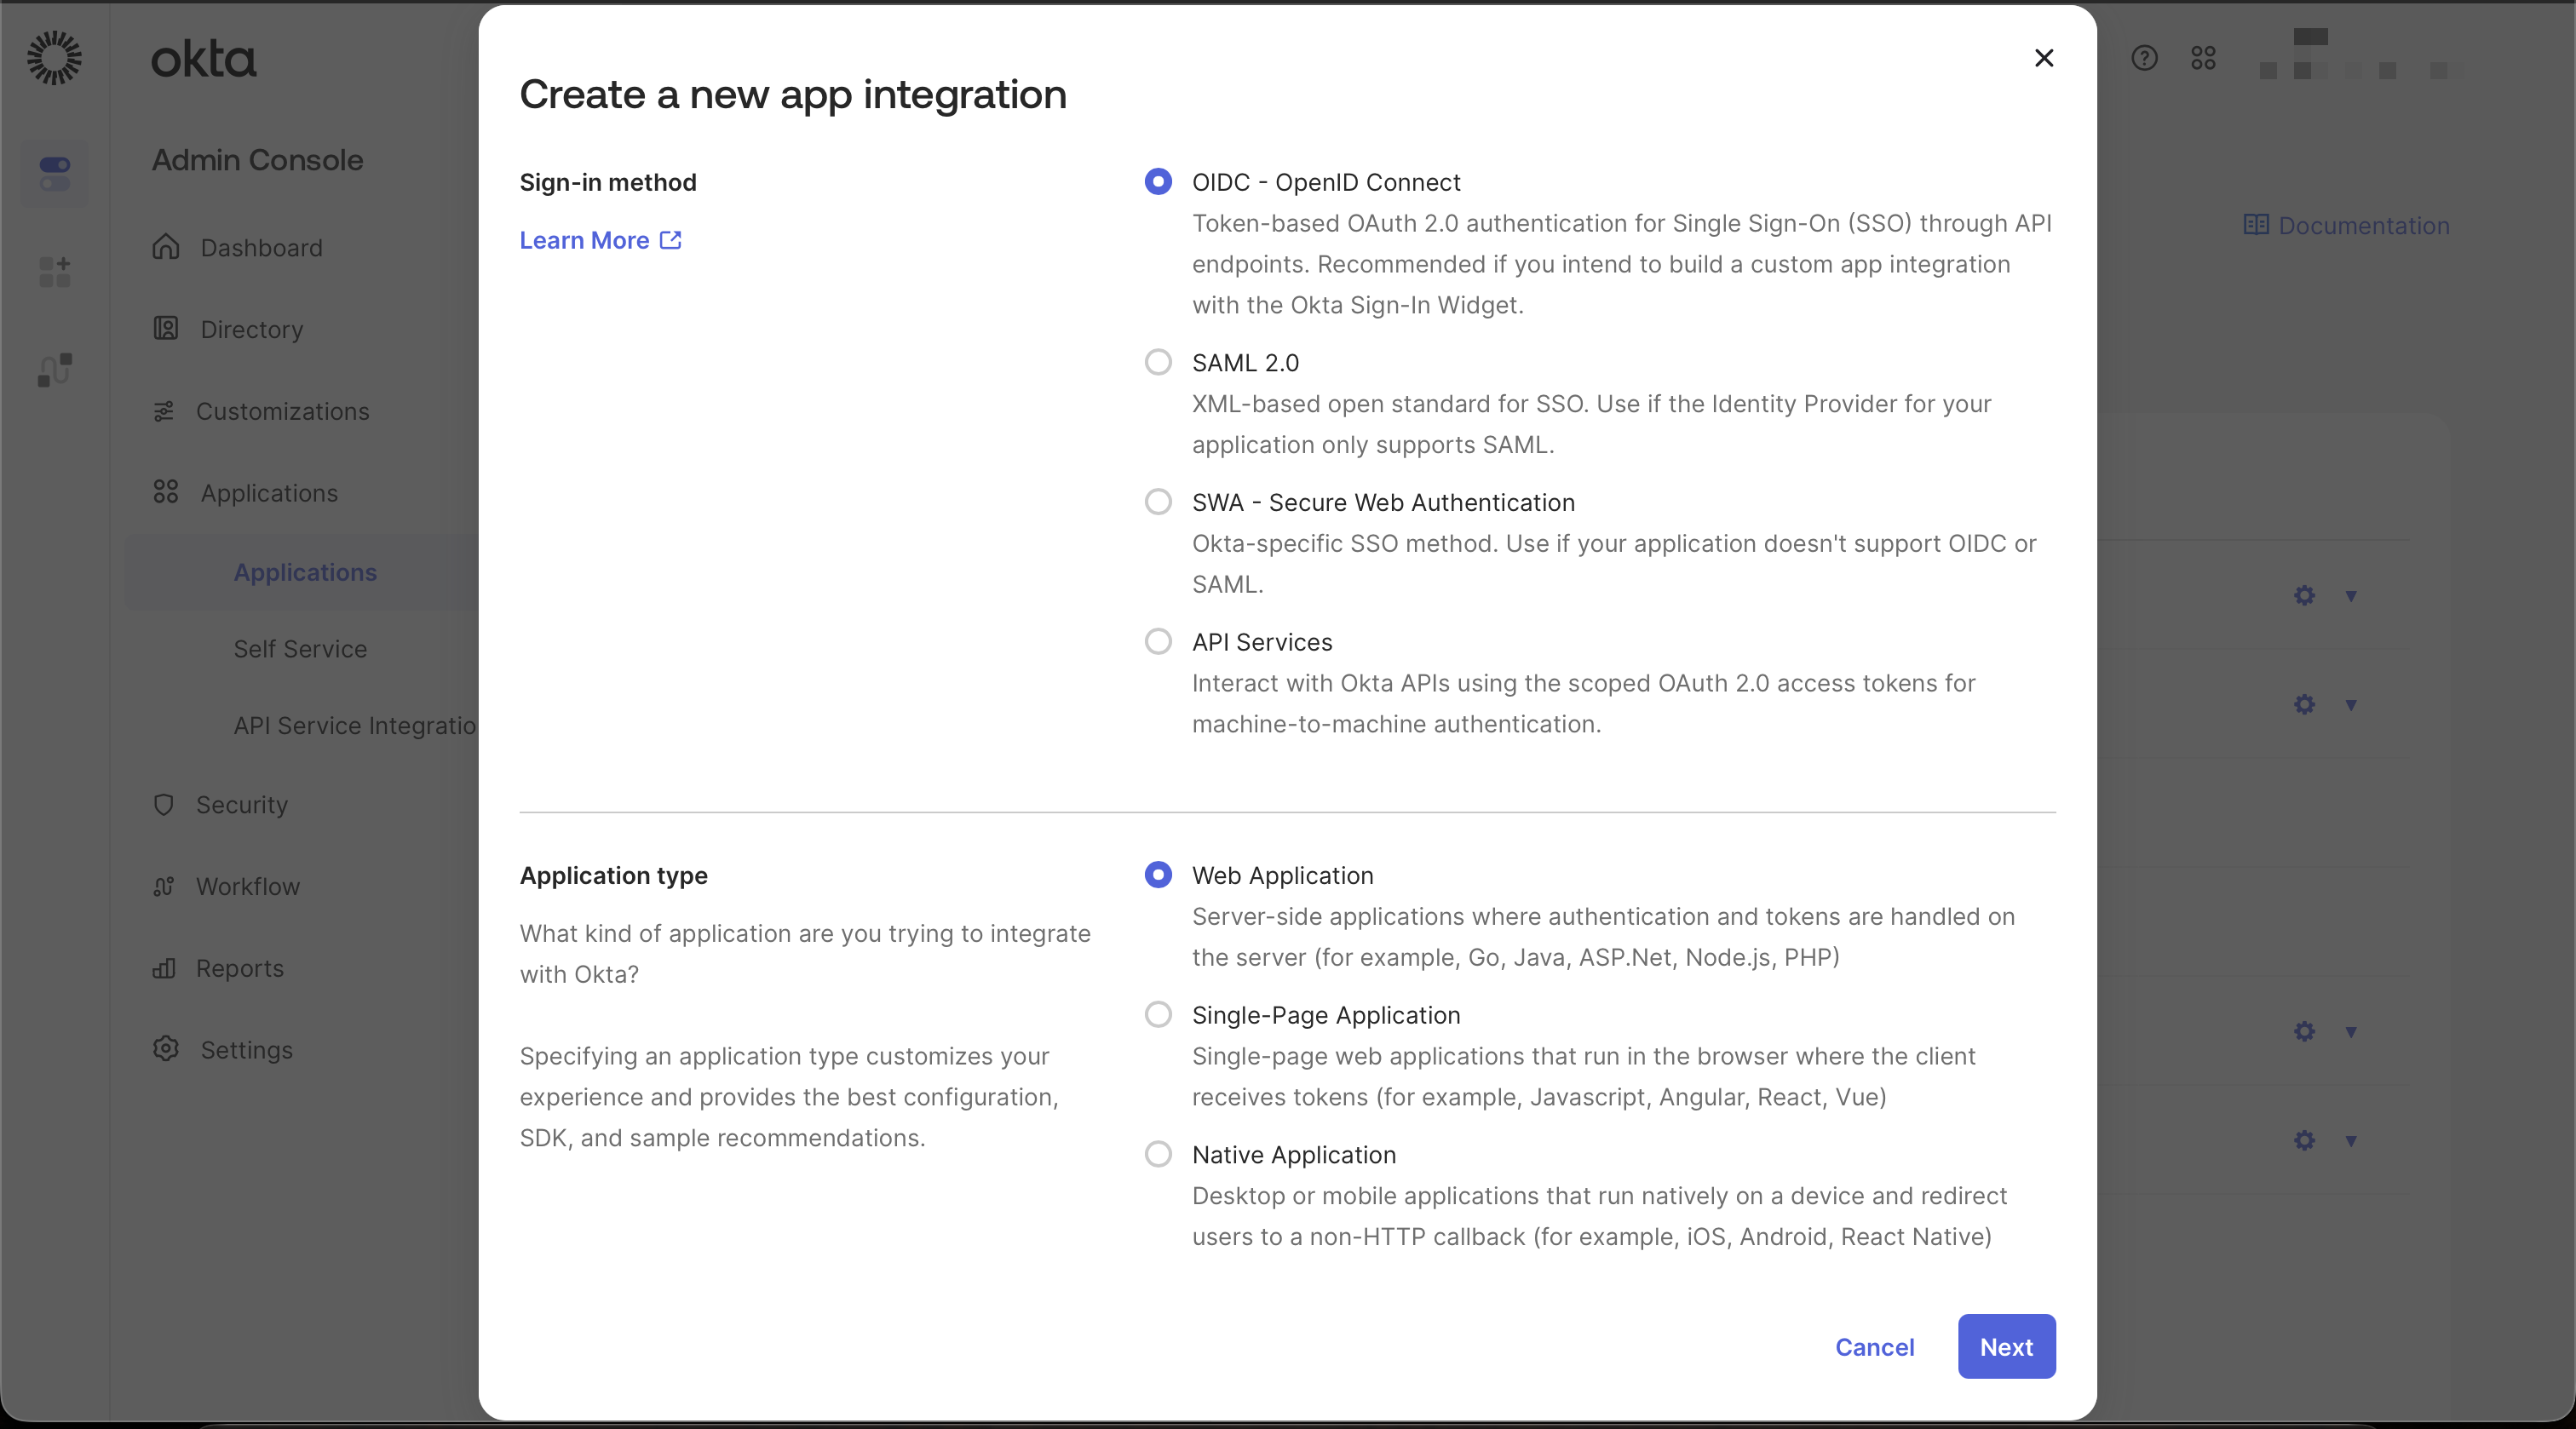This screenshot has width=2576, height=1429.
Task: Toggle the admin console switch icon in rail
Action: pos(54,173)
